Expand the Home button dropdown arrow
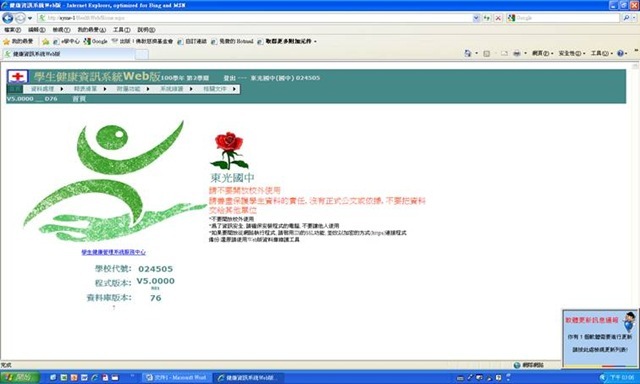This screenshot has height=384, width=640. coord(476,53)
